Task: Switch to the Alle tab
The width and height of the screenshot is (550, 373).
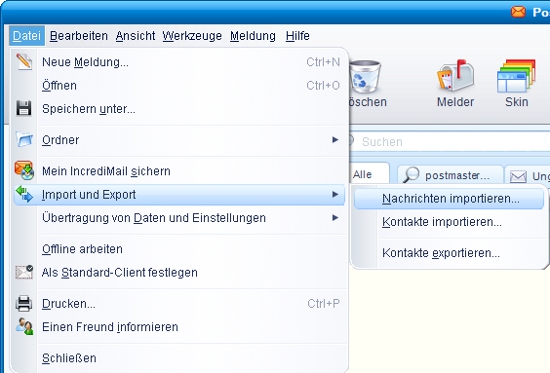Action: click(x=368, y=174)
